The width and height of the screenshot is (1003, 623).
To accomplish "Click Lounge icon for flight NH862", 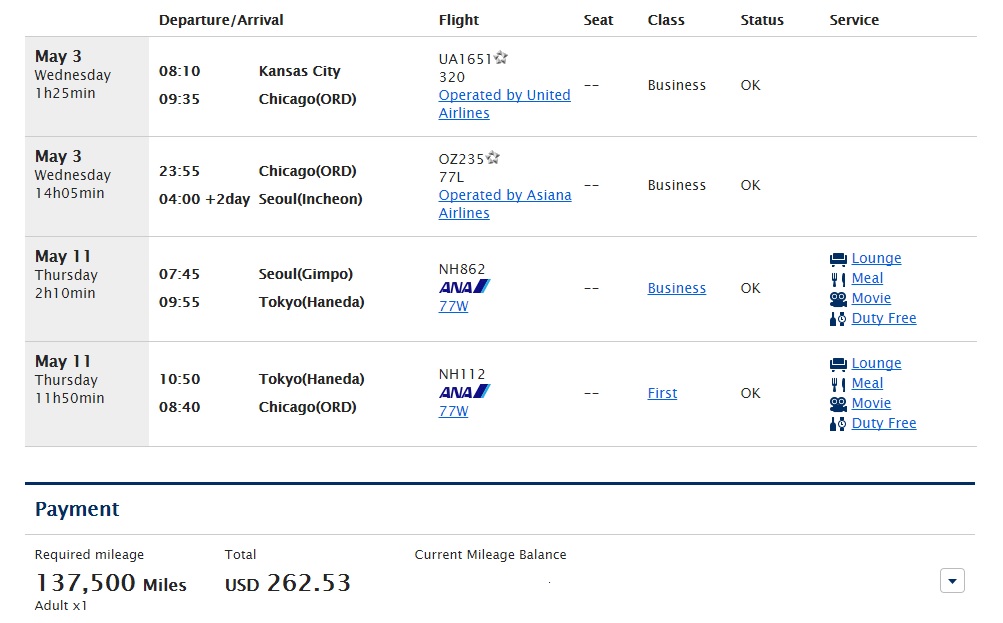I will [x=838, y=259].
